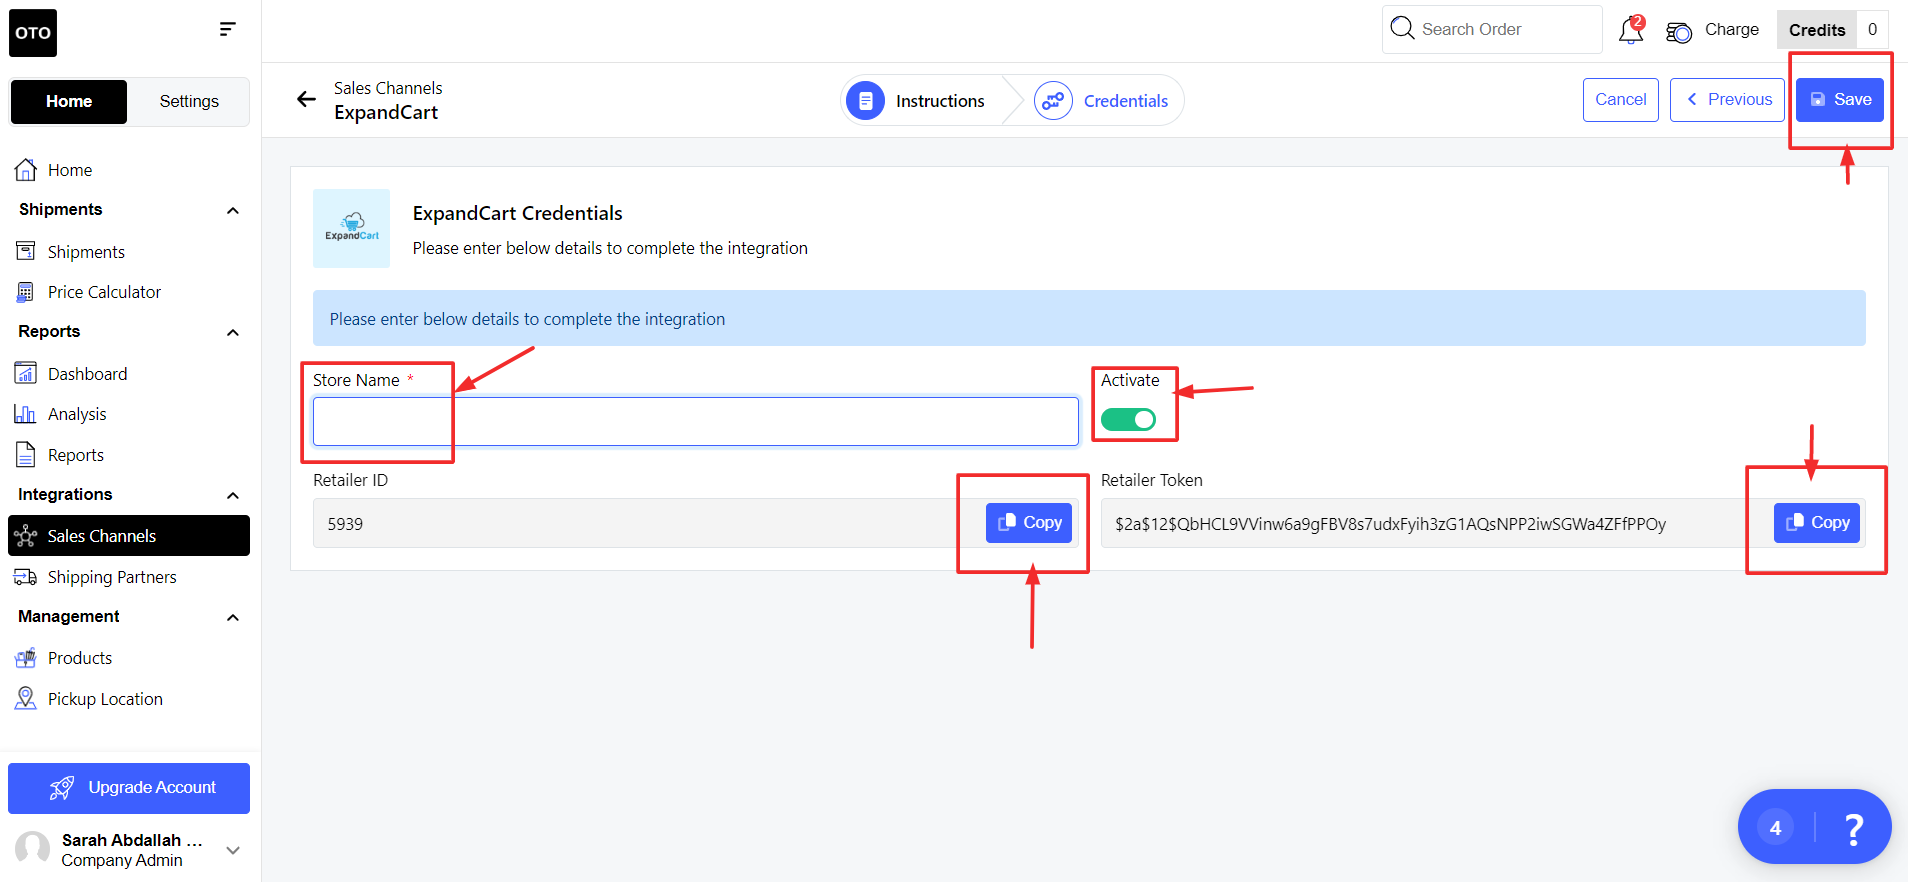Collapse the sidebar with the menu icon
The width and height of the screenshot is (1908, 882).
click(228, 29)
